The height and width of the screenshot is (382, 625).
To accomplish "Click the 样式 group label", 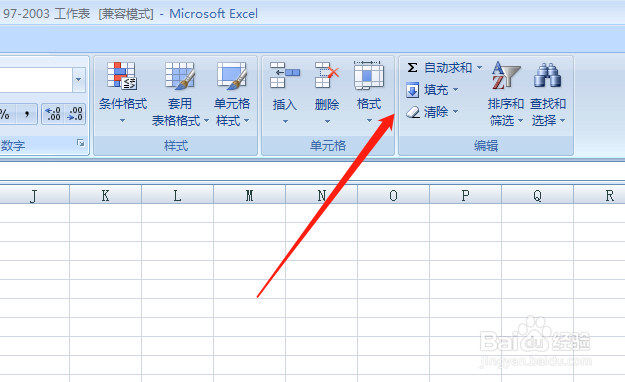I will 176,146.
